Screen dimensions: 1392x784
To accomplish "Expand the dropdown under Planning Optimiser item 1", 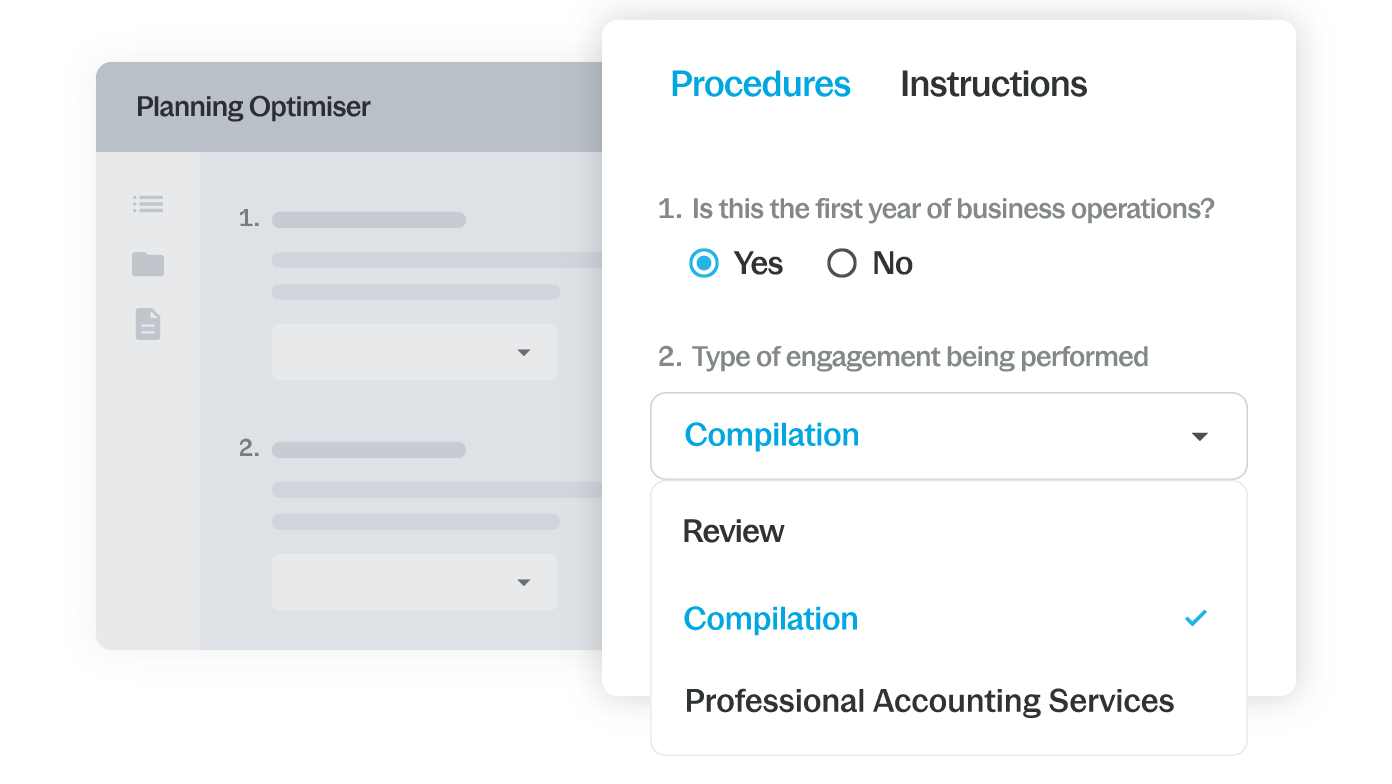I will (x=523, y=352).
